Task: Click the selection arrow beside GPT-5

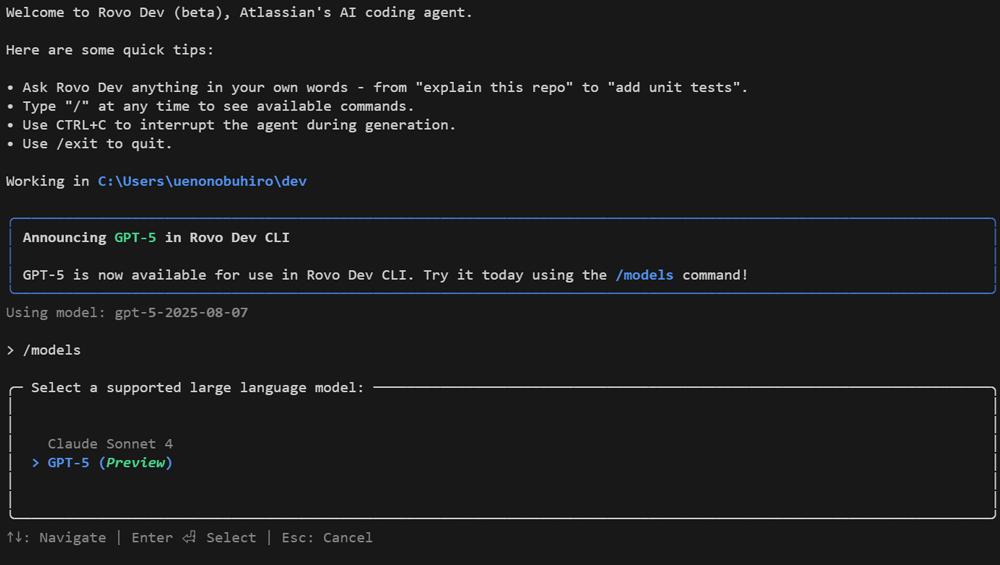Action: (x=36, y=463)
